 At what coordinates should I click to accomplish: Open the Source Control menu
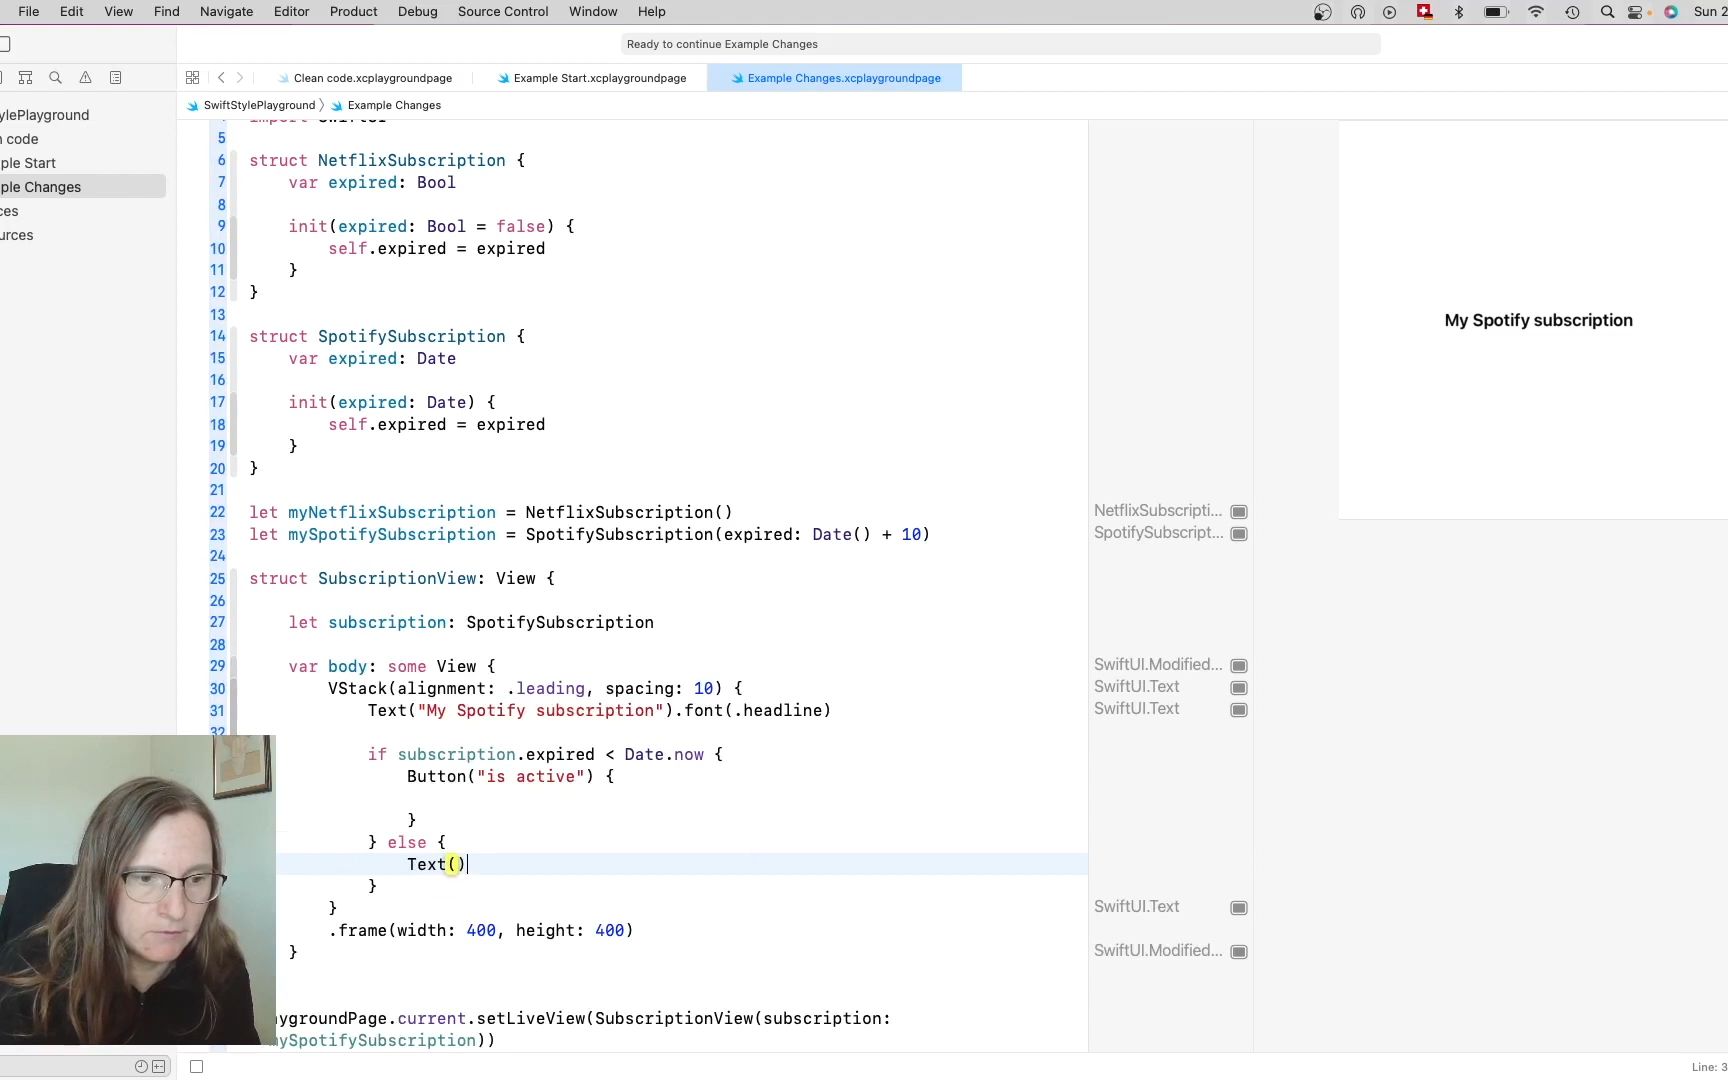click(503, 12)
